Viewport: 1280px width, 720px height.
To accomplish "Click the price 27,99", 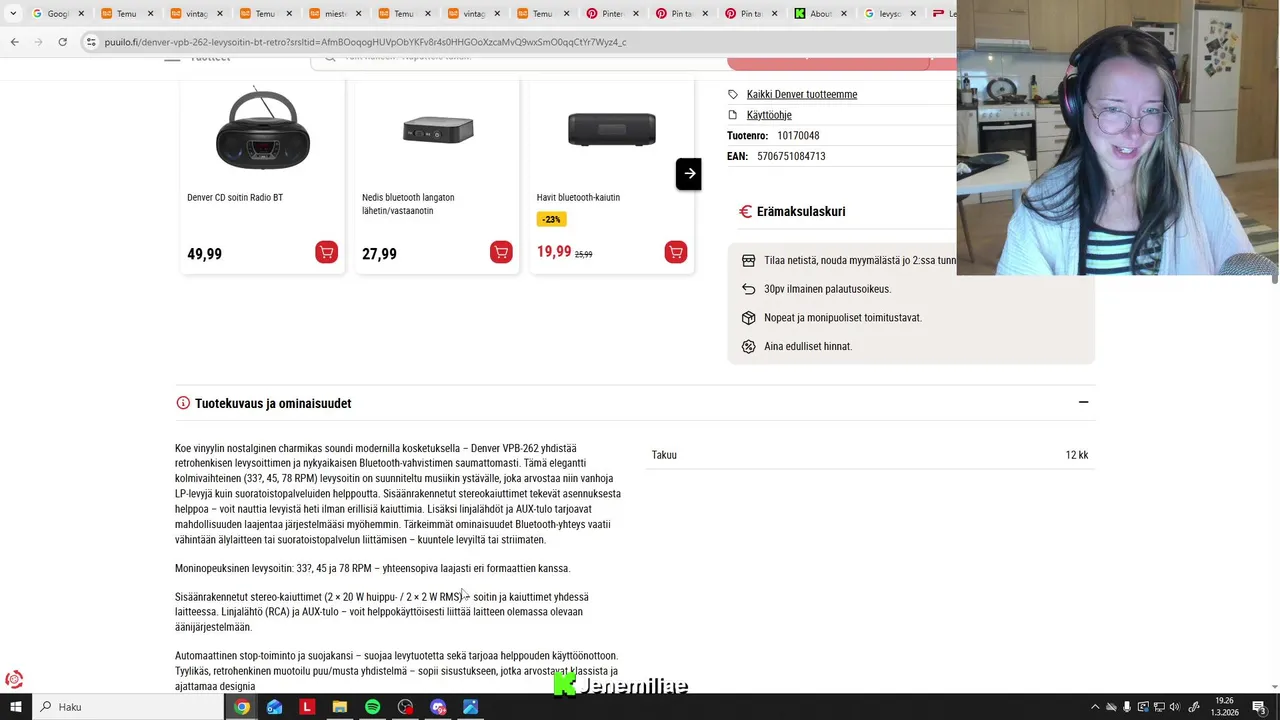I will tap(379, 254).
